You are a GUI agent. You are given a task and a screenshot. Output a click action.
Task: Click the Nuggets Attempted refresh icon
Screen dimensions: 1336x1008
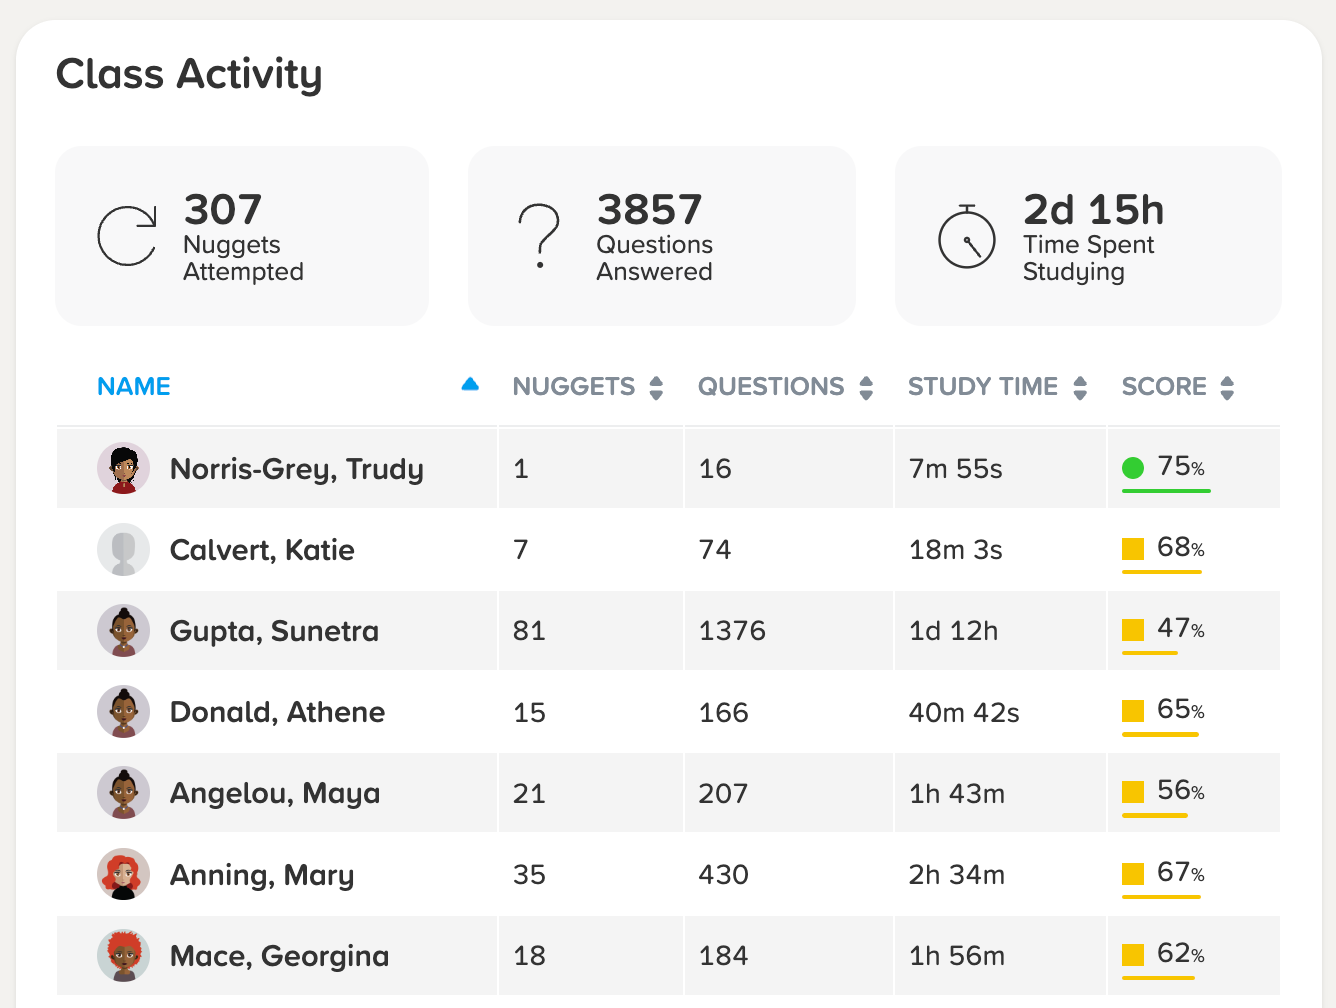pos(127,236)
